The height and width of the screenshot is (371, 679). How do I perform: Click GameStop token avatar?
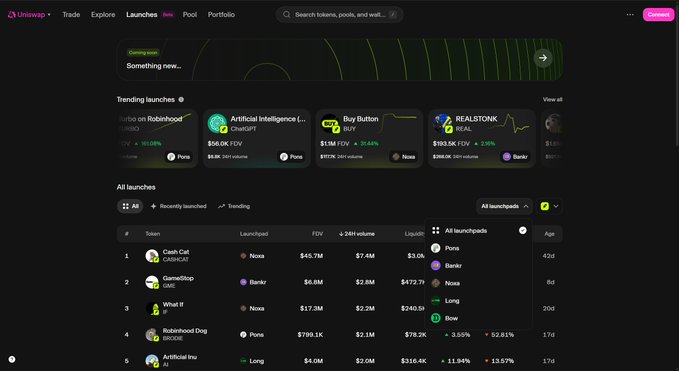click(x=152, y=282)
